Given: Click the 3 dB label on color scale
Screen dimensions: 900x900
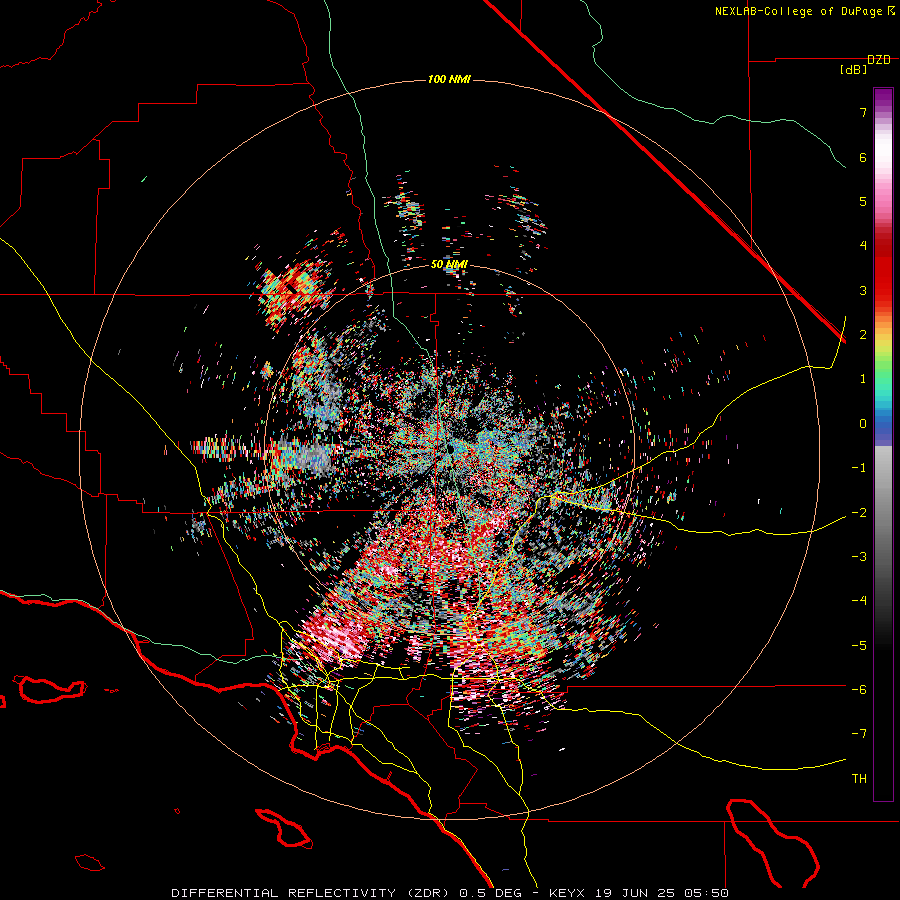Looking at the screenshot, I should [863, 290].
